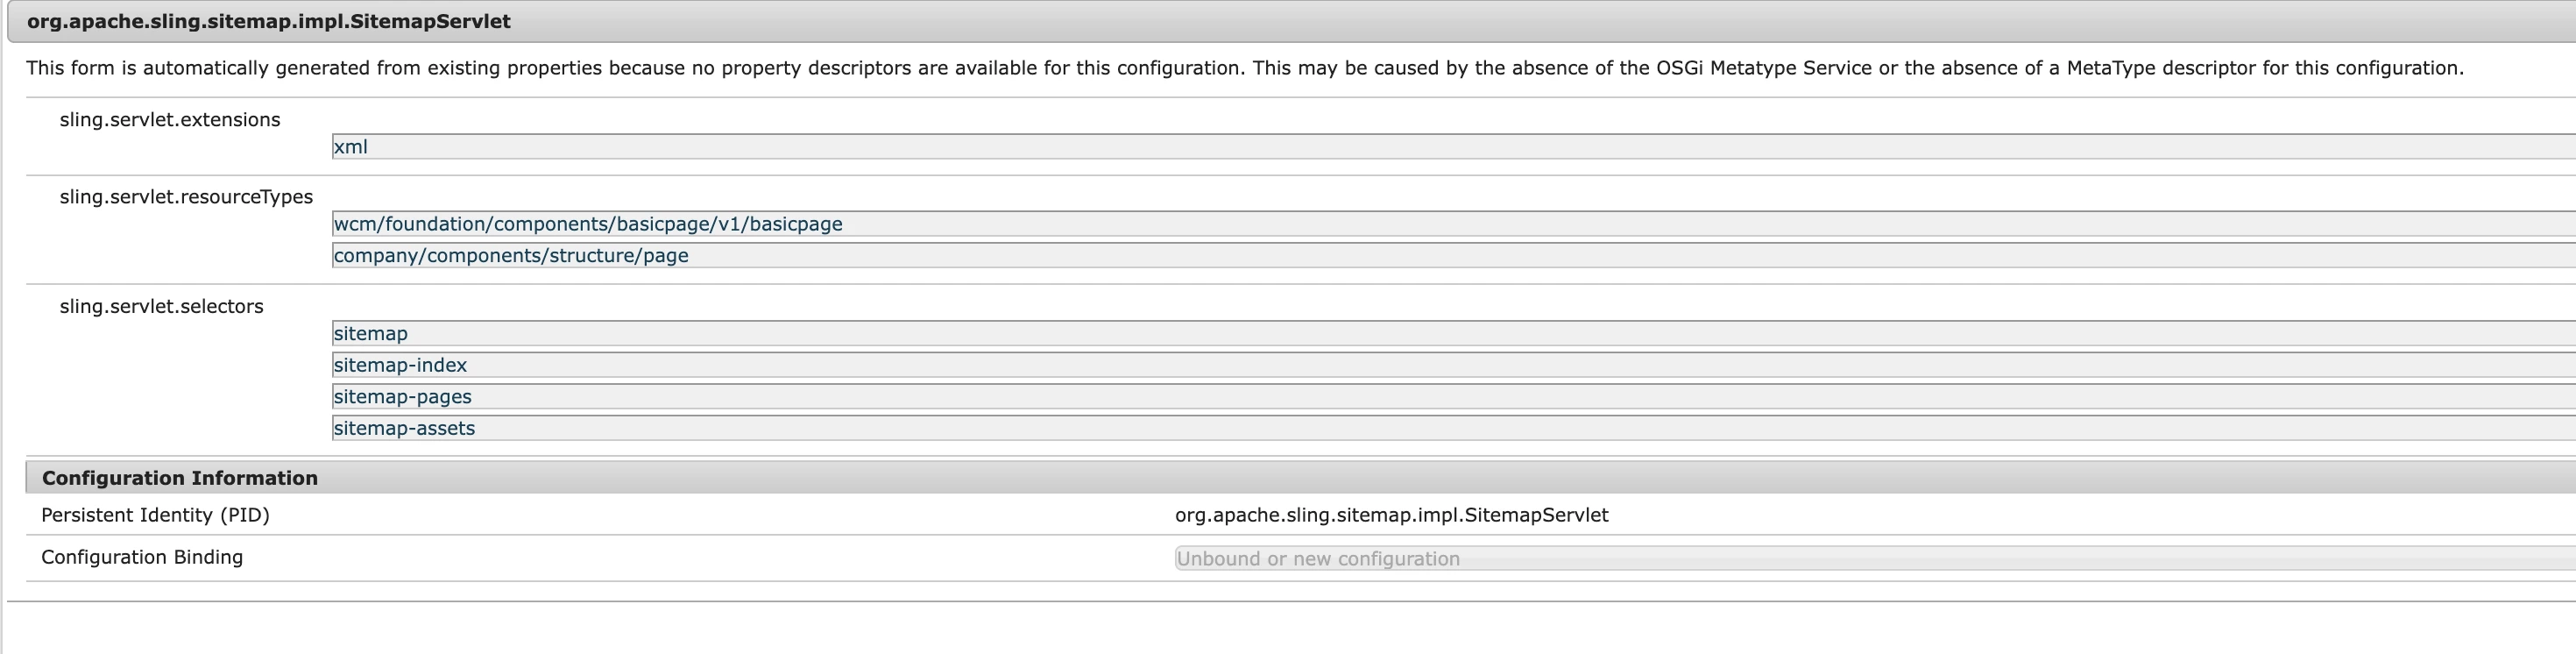
Task: Click the sling.servlet.resourceTypes label
Action: 186,197
